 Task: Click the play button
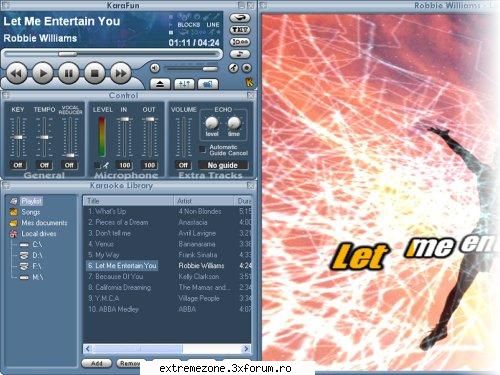[x=43, y=73]
